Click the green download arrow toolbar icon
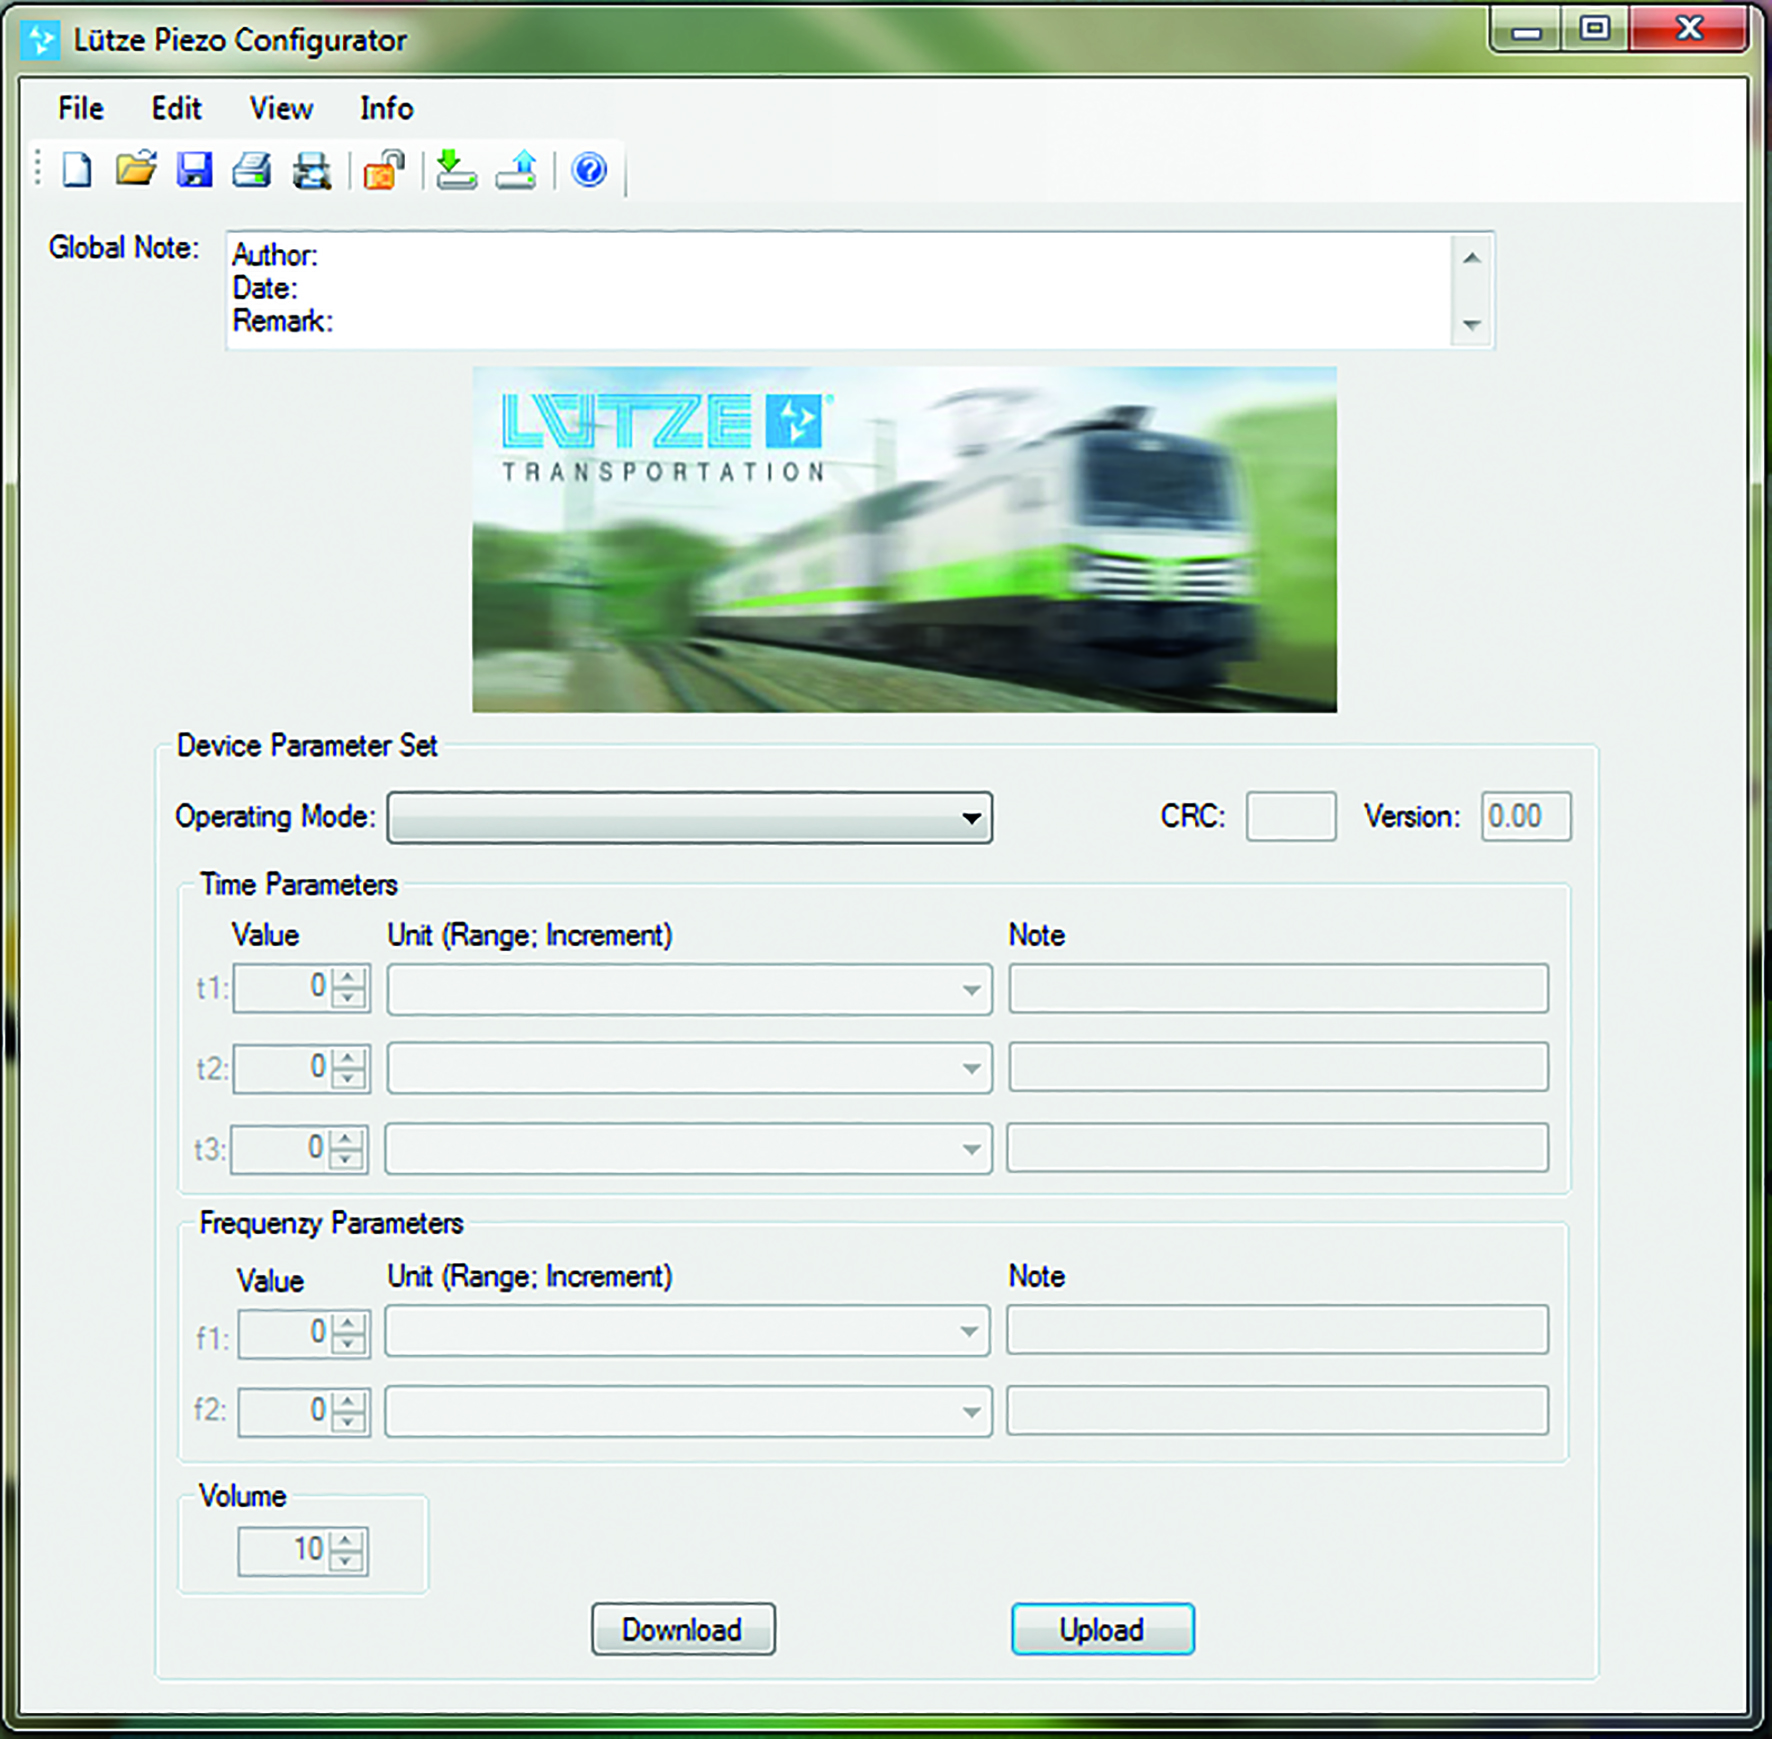1772x1739 pixels. (x=456, y=170)
